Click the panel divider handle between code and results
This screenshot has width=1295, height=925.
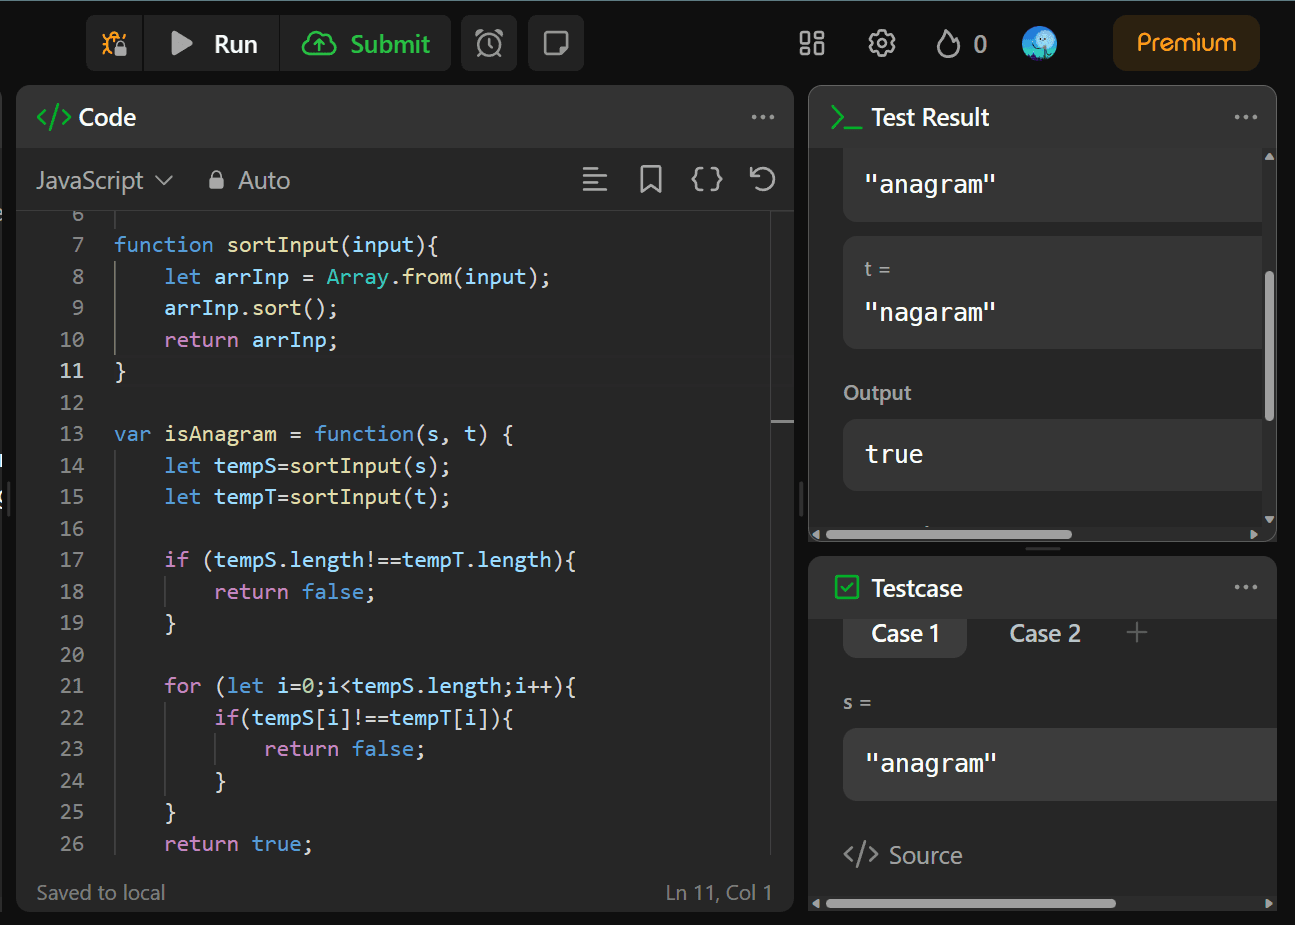click(801, 498)
